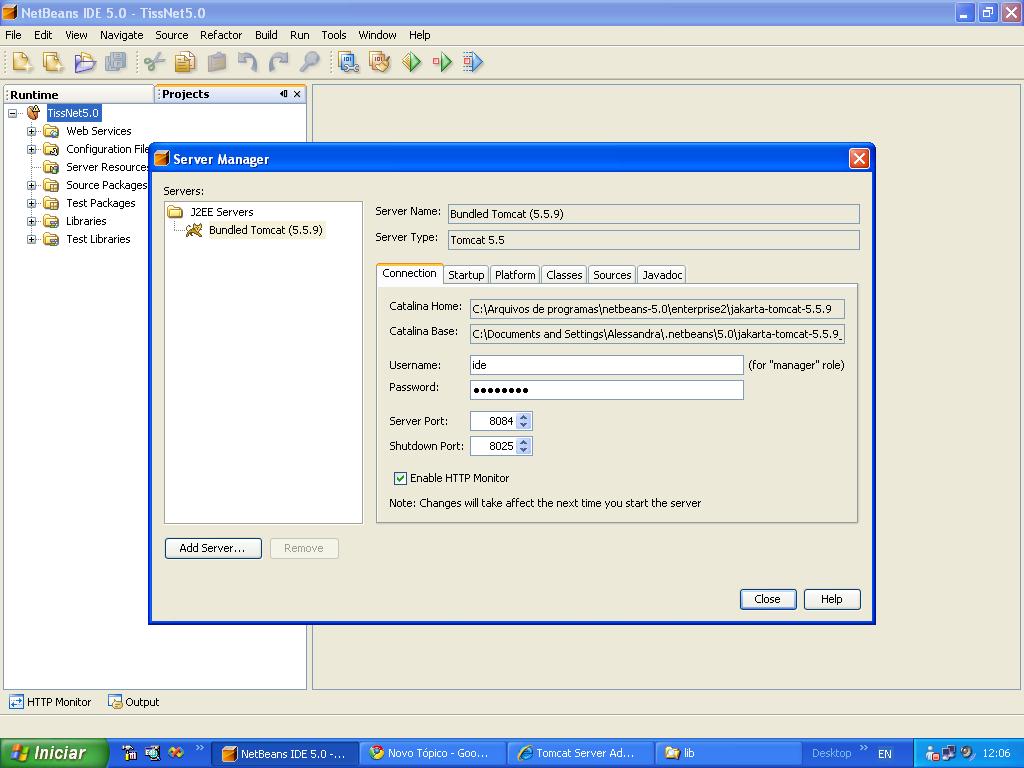
Task: Click the Debug Main Project icon
Action: coord(442,62)
